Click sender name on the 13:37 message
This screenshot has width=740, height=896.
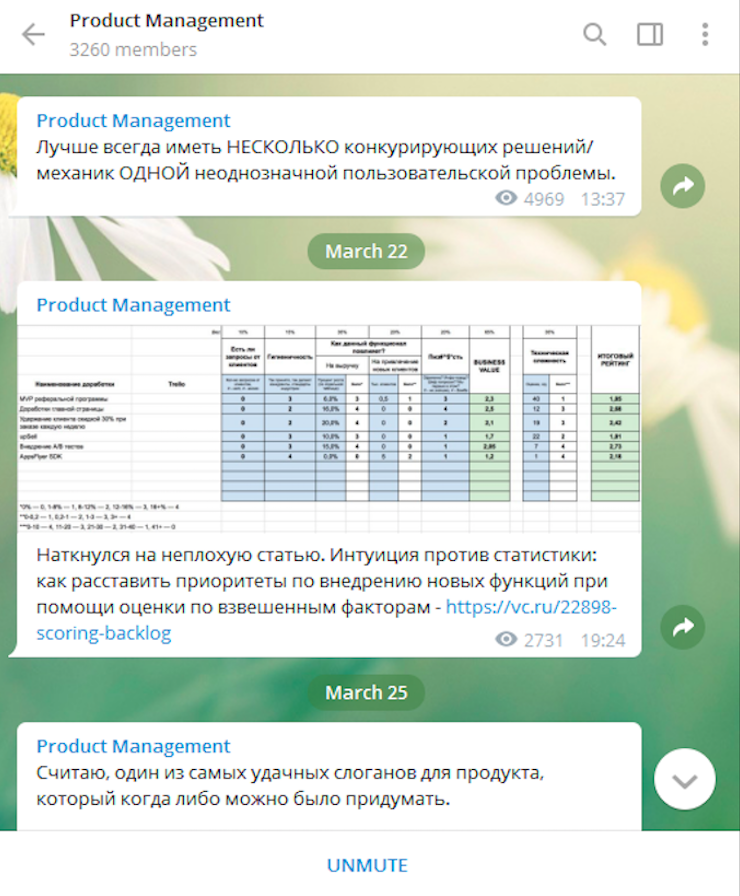coord(133,121)
